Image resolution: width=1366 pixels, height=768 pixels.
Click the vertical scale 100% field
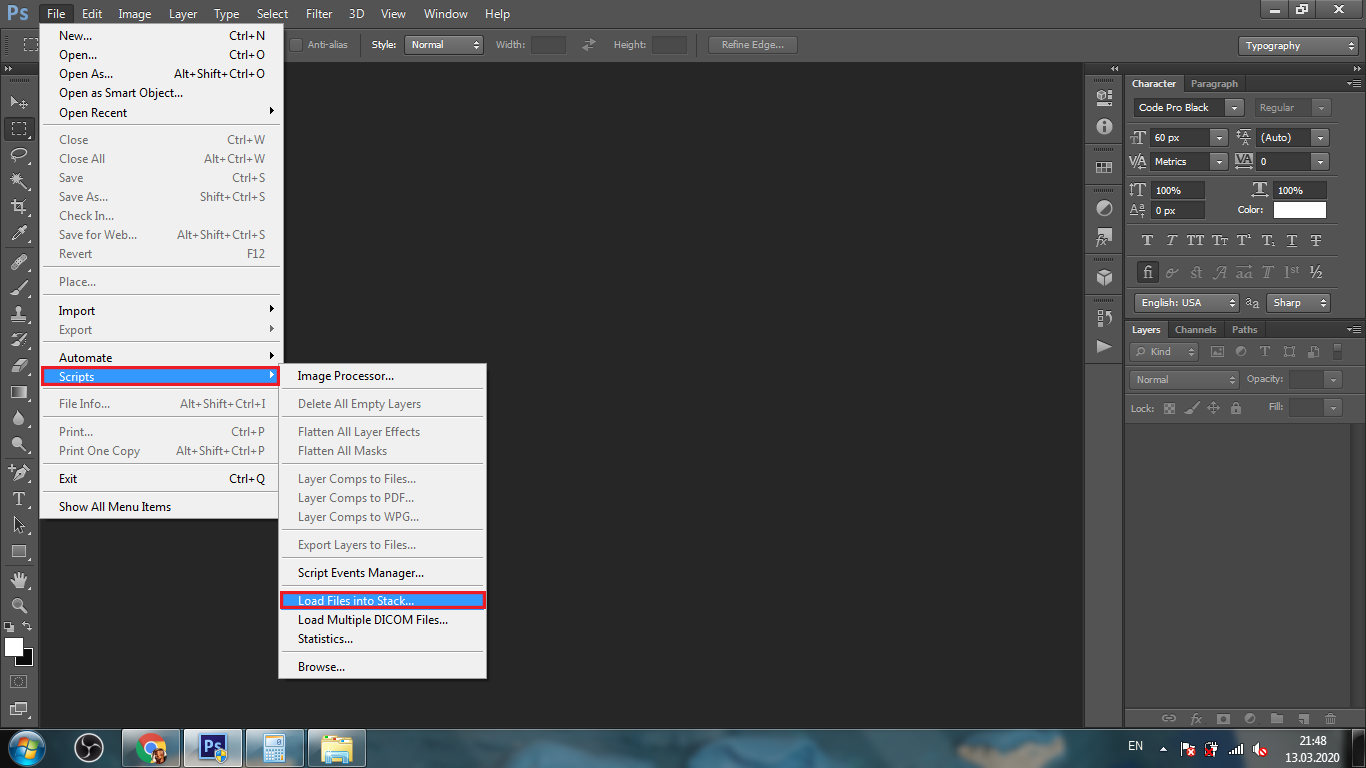[x=1177, y=190]
